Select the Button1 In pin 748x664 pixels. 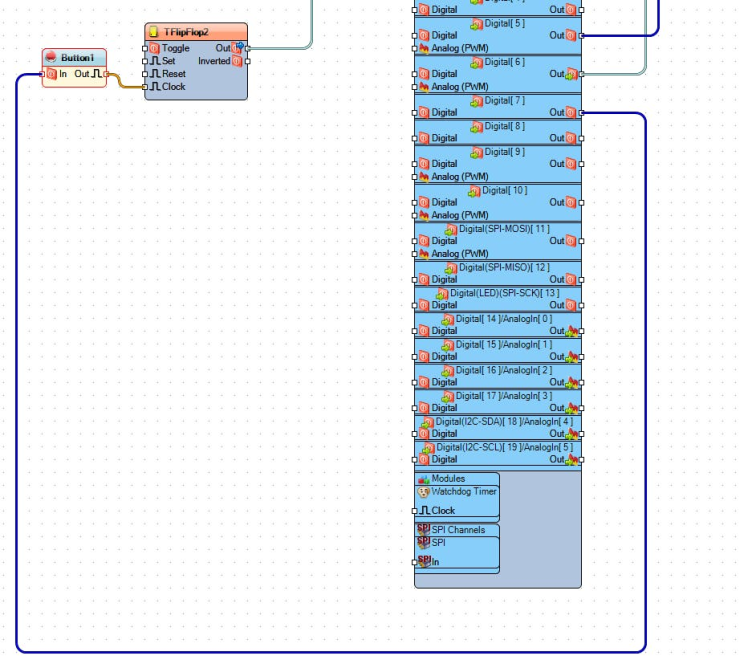coord(43,74)
